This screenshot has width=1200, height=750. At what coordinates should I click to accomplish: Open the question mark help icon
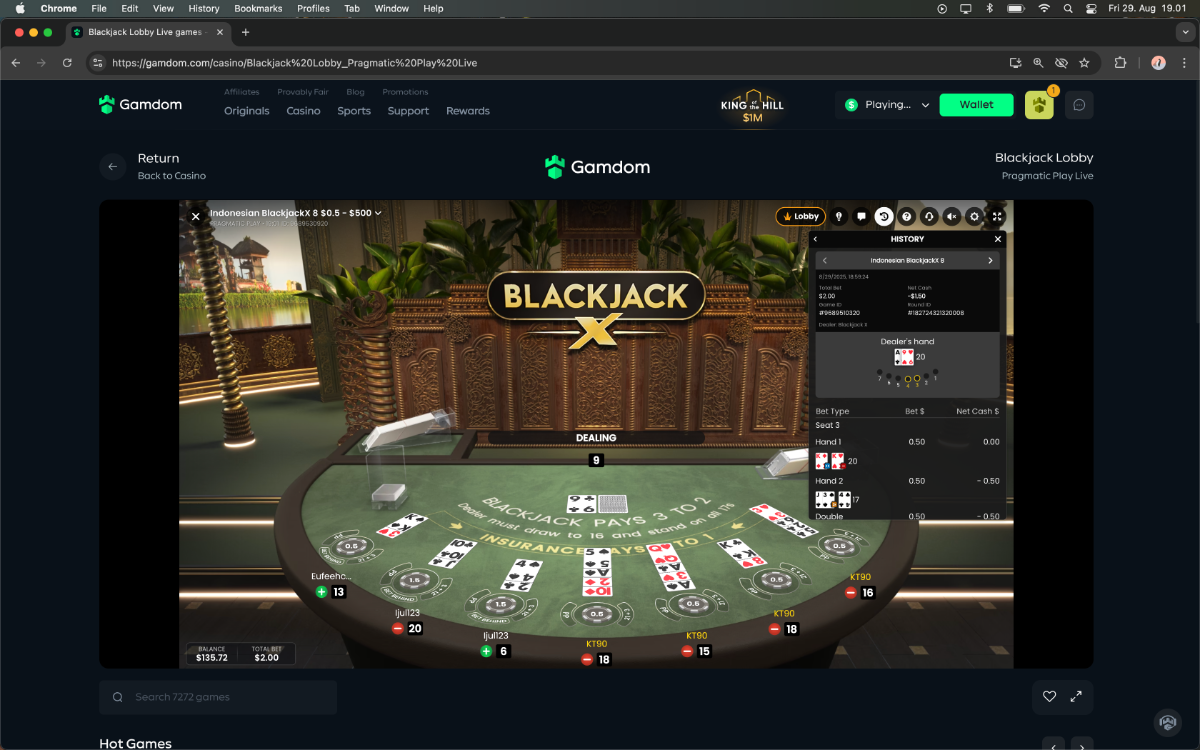coord(907,216)
